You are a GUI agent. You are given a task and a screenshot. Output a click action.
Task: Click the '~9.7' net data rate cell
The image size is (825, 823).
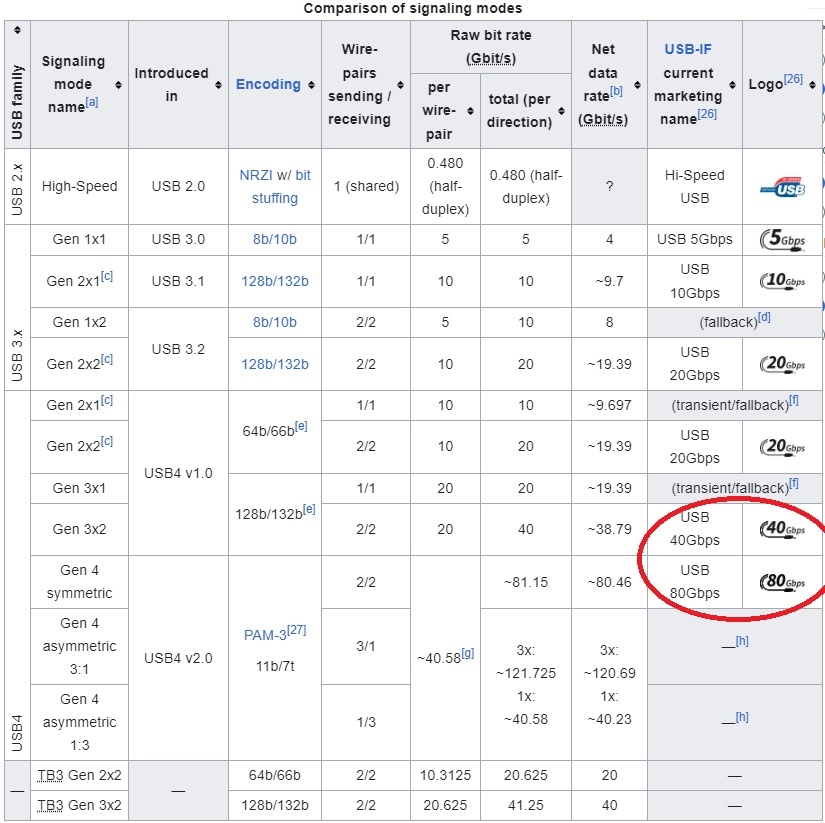(x=609, y=282)
